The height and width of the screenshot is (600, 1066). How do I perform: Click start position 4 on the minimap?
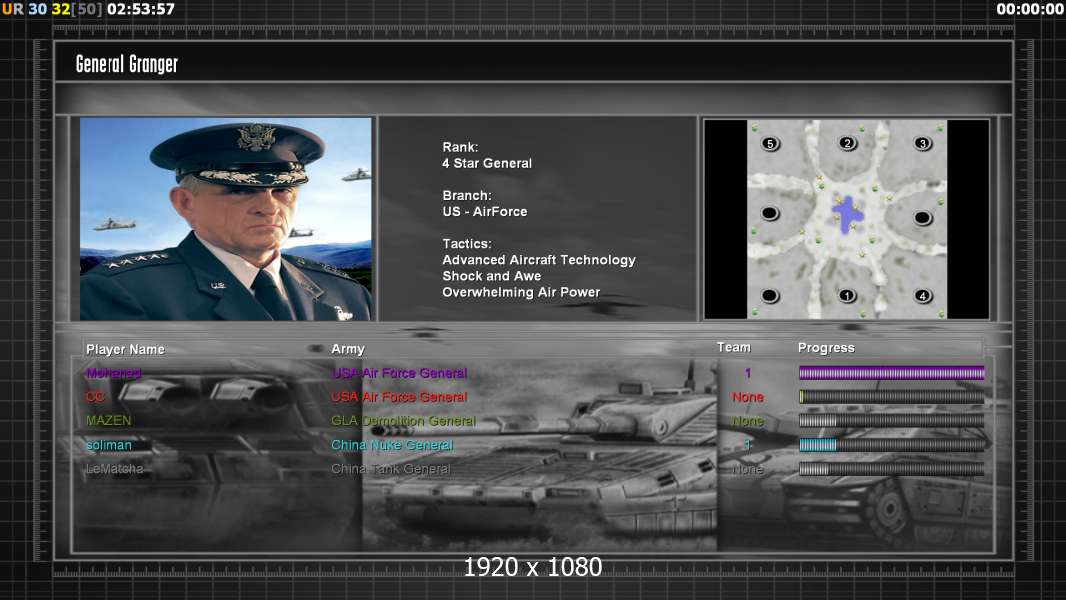pos(923,296)
